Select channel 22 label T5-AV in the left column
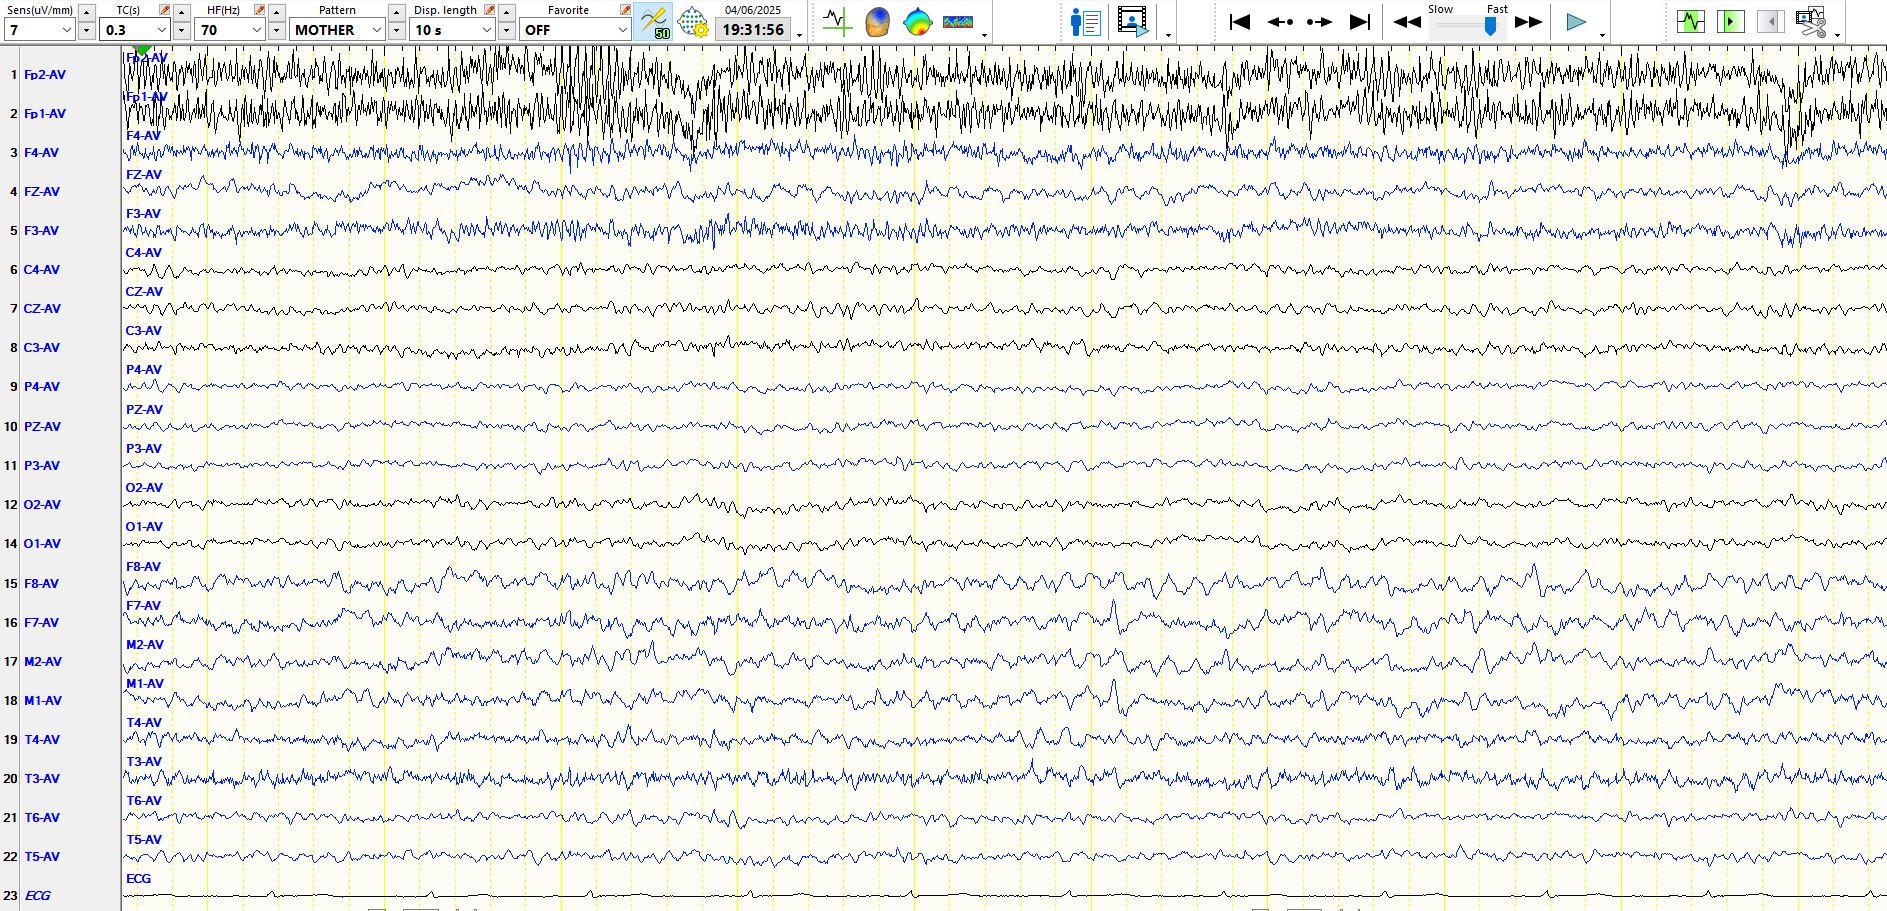 click(41, 857)
